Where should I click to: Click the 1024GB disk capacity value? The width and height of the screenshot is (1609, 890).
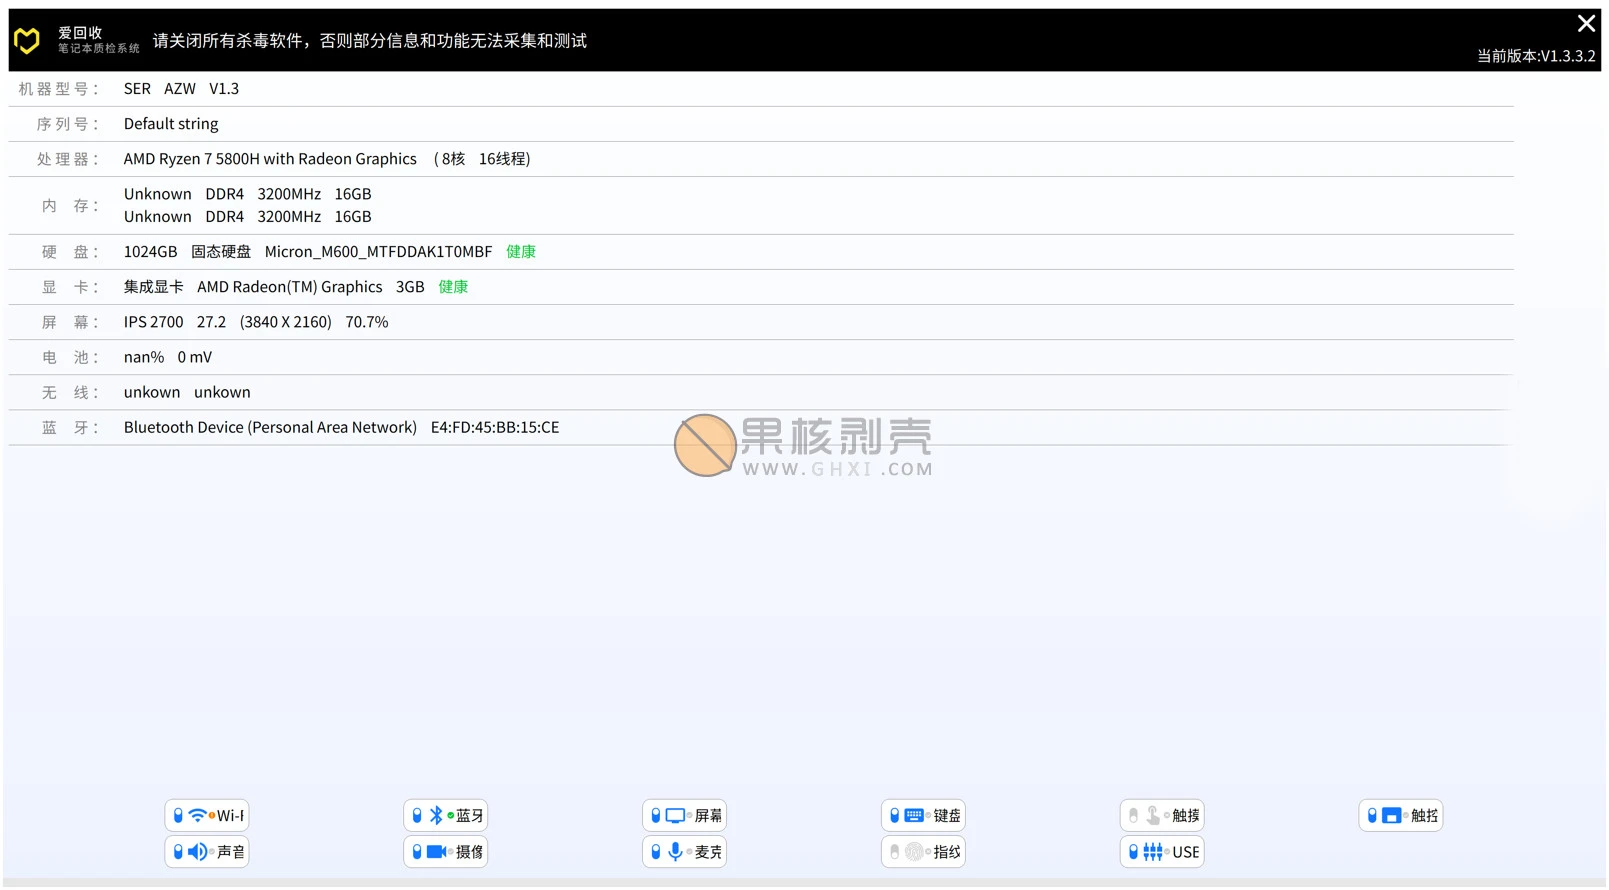tap(150, 252)
